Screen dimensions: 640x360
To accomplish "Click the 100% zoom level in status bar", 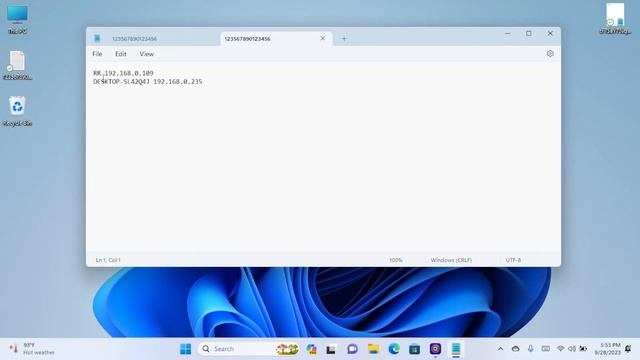I will pyautogui.click(x=396, y=260).
